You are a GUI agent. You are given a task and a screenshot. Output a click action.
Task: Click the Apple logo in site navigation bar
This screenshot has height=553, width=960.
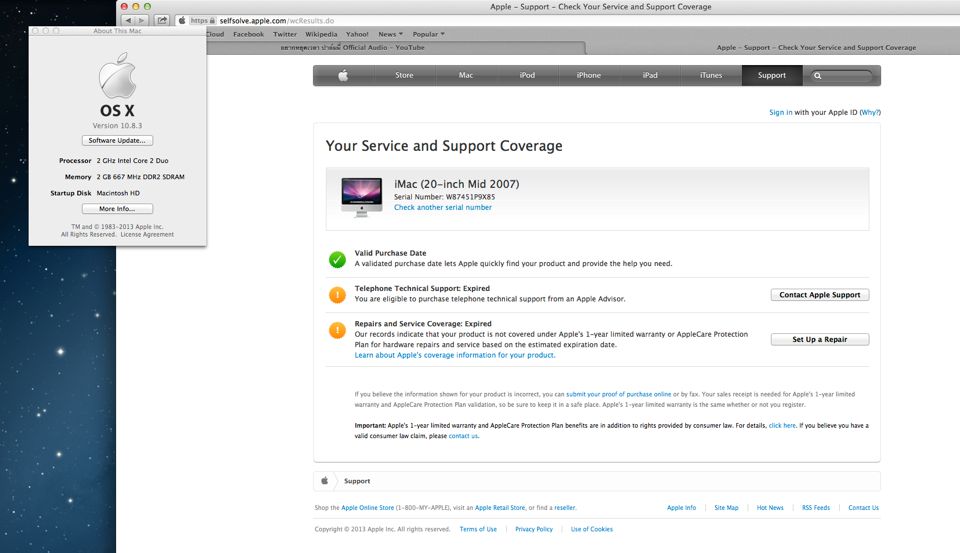click(x=343, y=75)
